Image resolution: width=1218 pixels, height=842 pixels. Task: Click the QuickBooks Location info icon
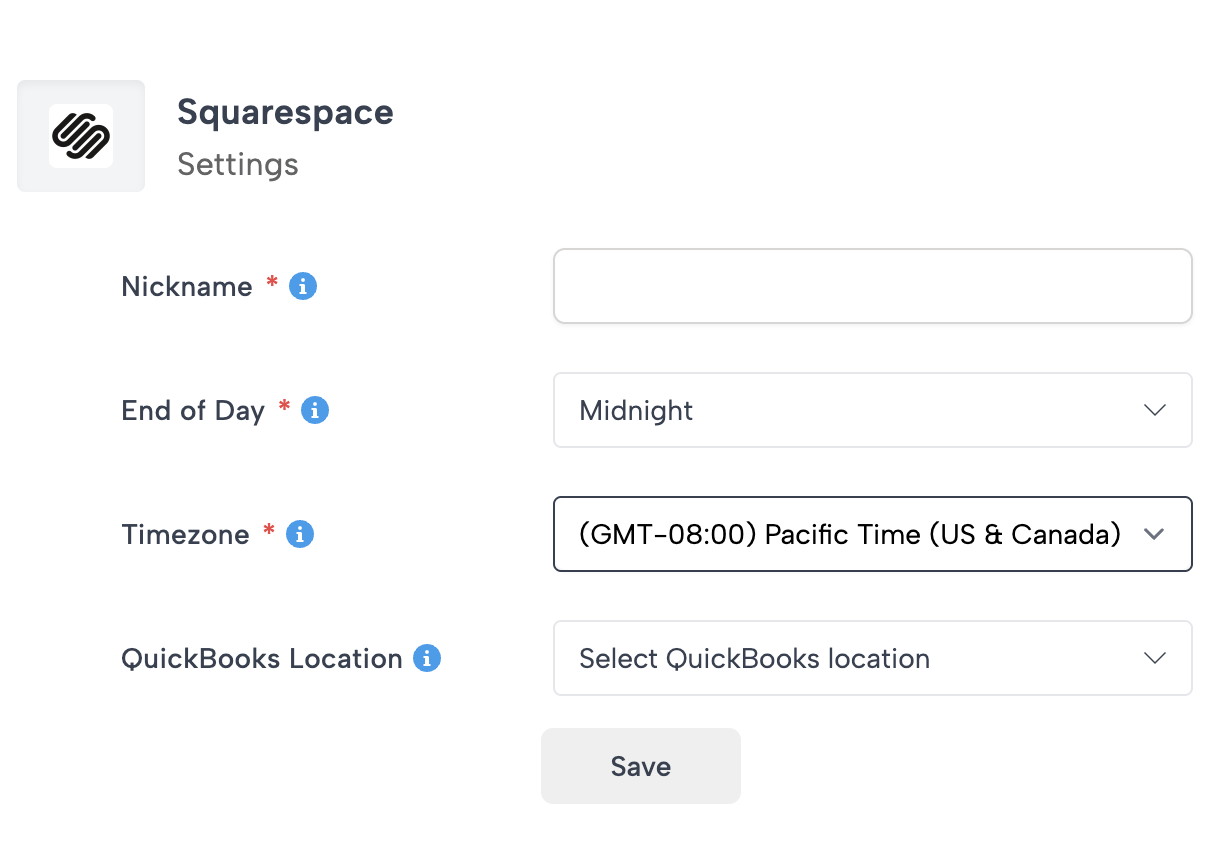click(427, 659)
